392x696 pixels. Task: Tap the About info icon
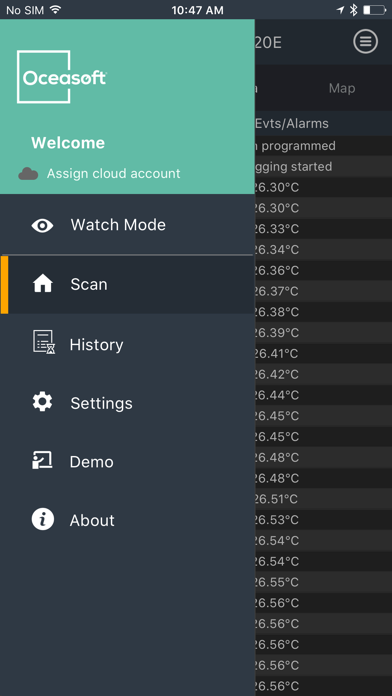pyautogui.click(x=43, y=519)
